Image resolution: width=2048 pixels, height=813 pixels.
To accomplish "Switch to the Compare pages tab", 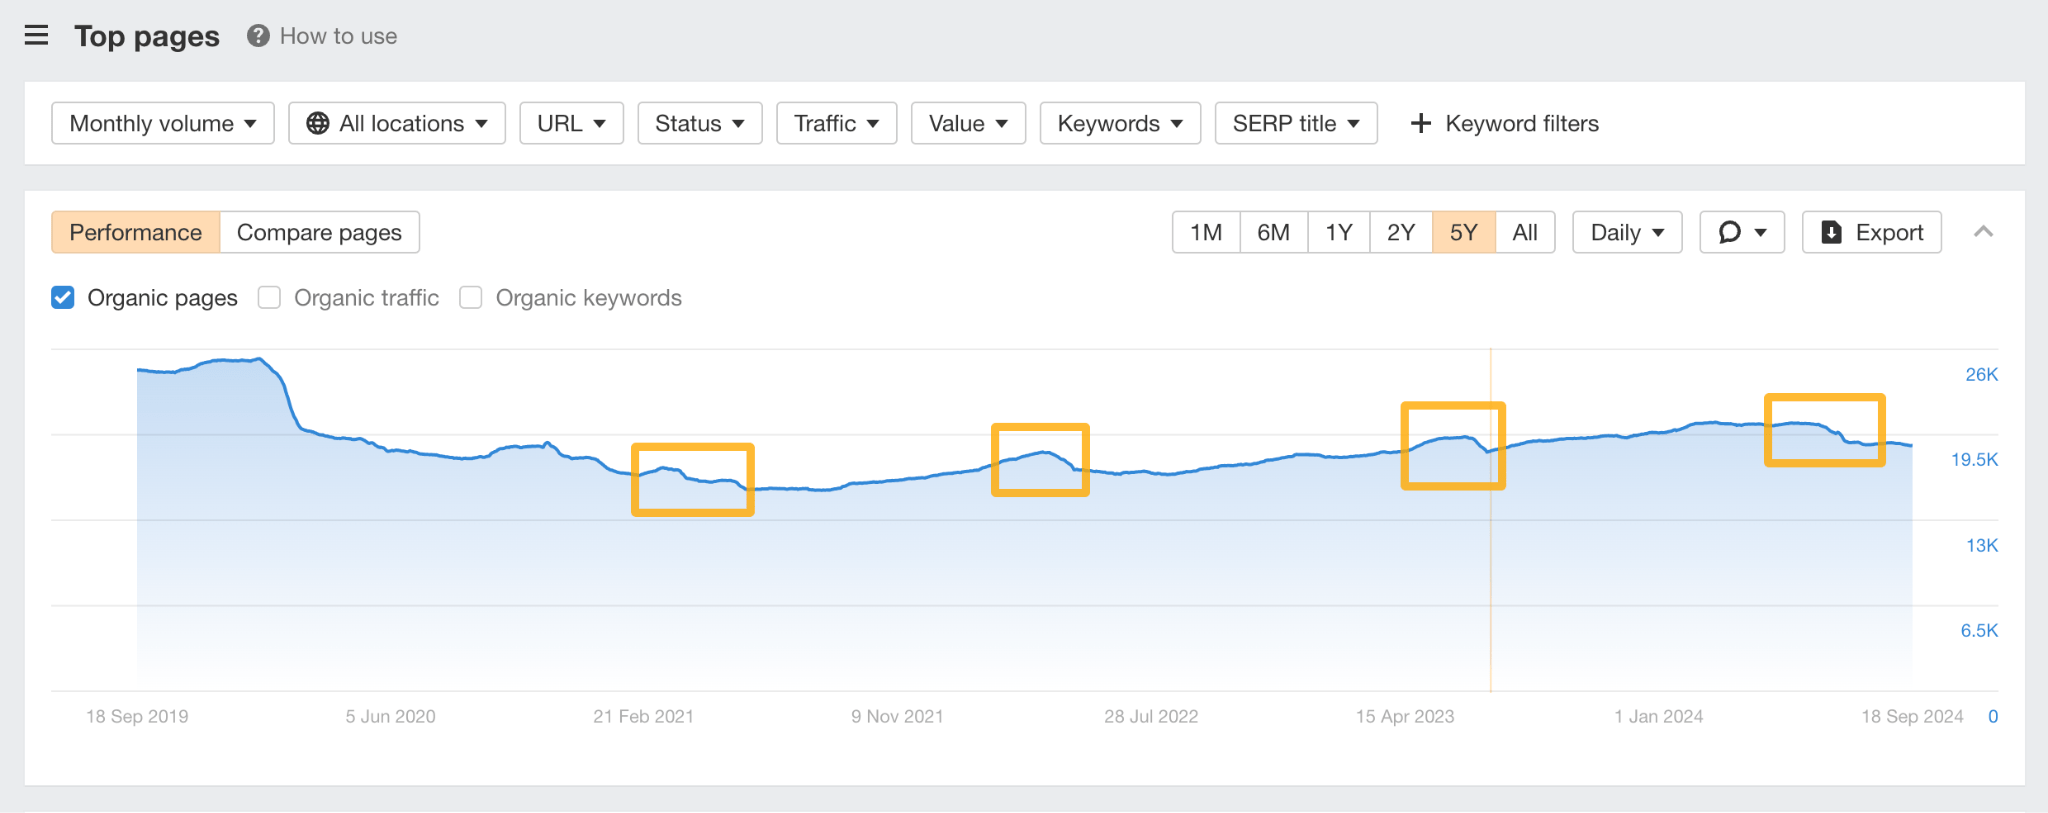I will point(319,232).
